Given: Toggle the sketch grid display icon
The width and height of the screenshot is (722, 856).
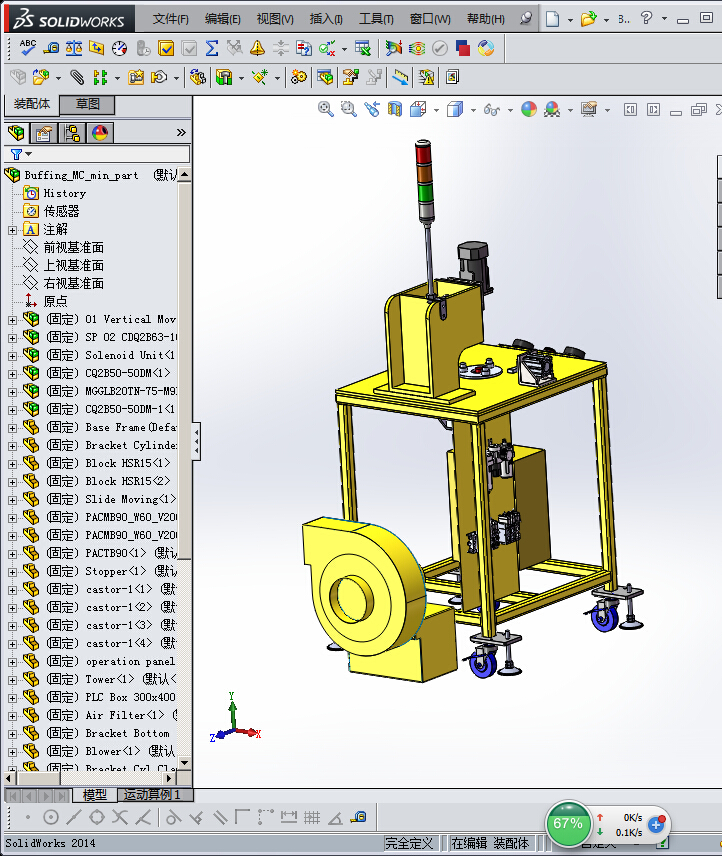Looking at the screenshot, I should [312, 817].
